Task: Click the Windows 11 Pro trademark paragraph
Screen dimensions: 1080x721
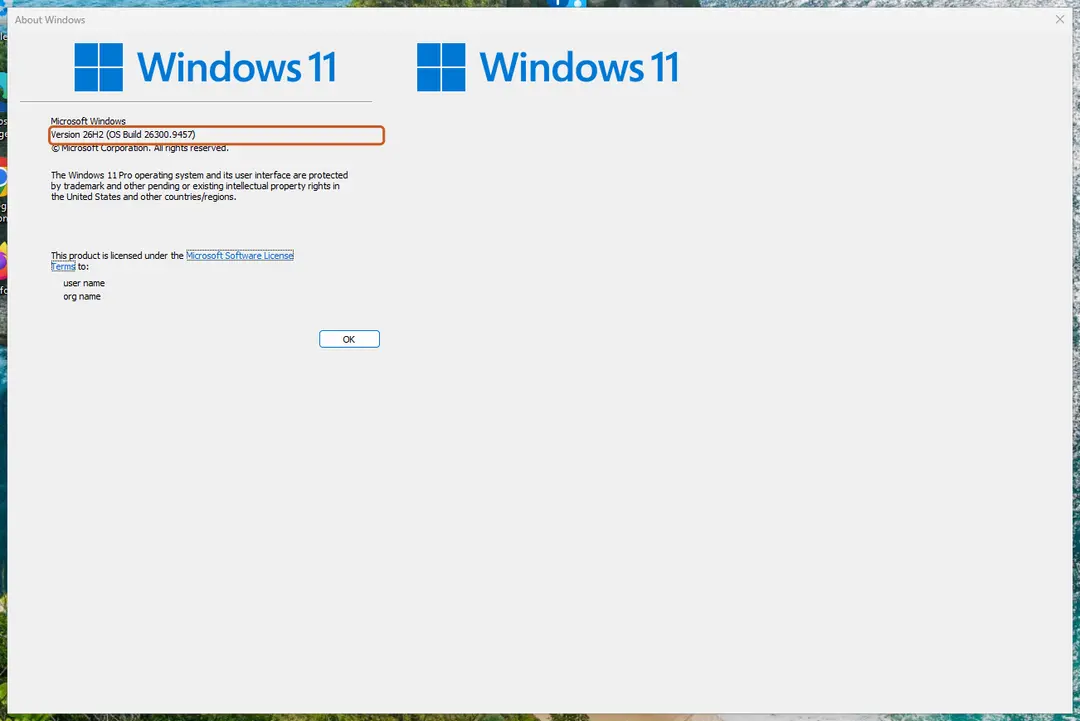Action: [199, 186]
